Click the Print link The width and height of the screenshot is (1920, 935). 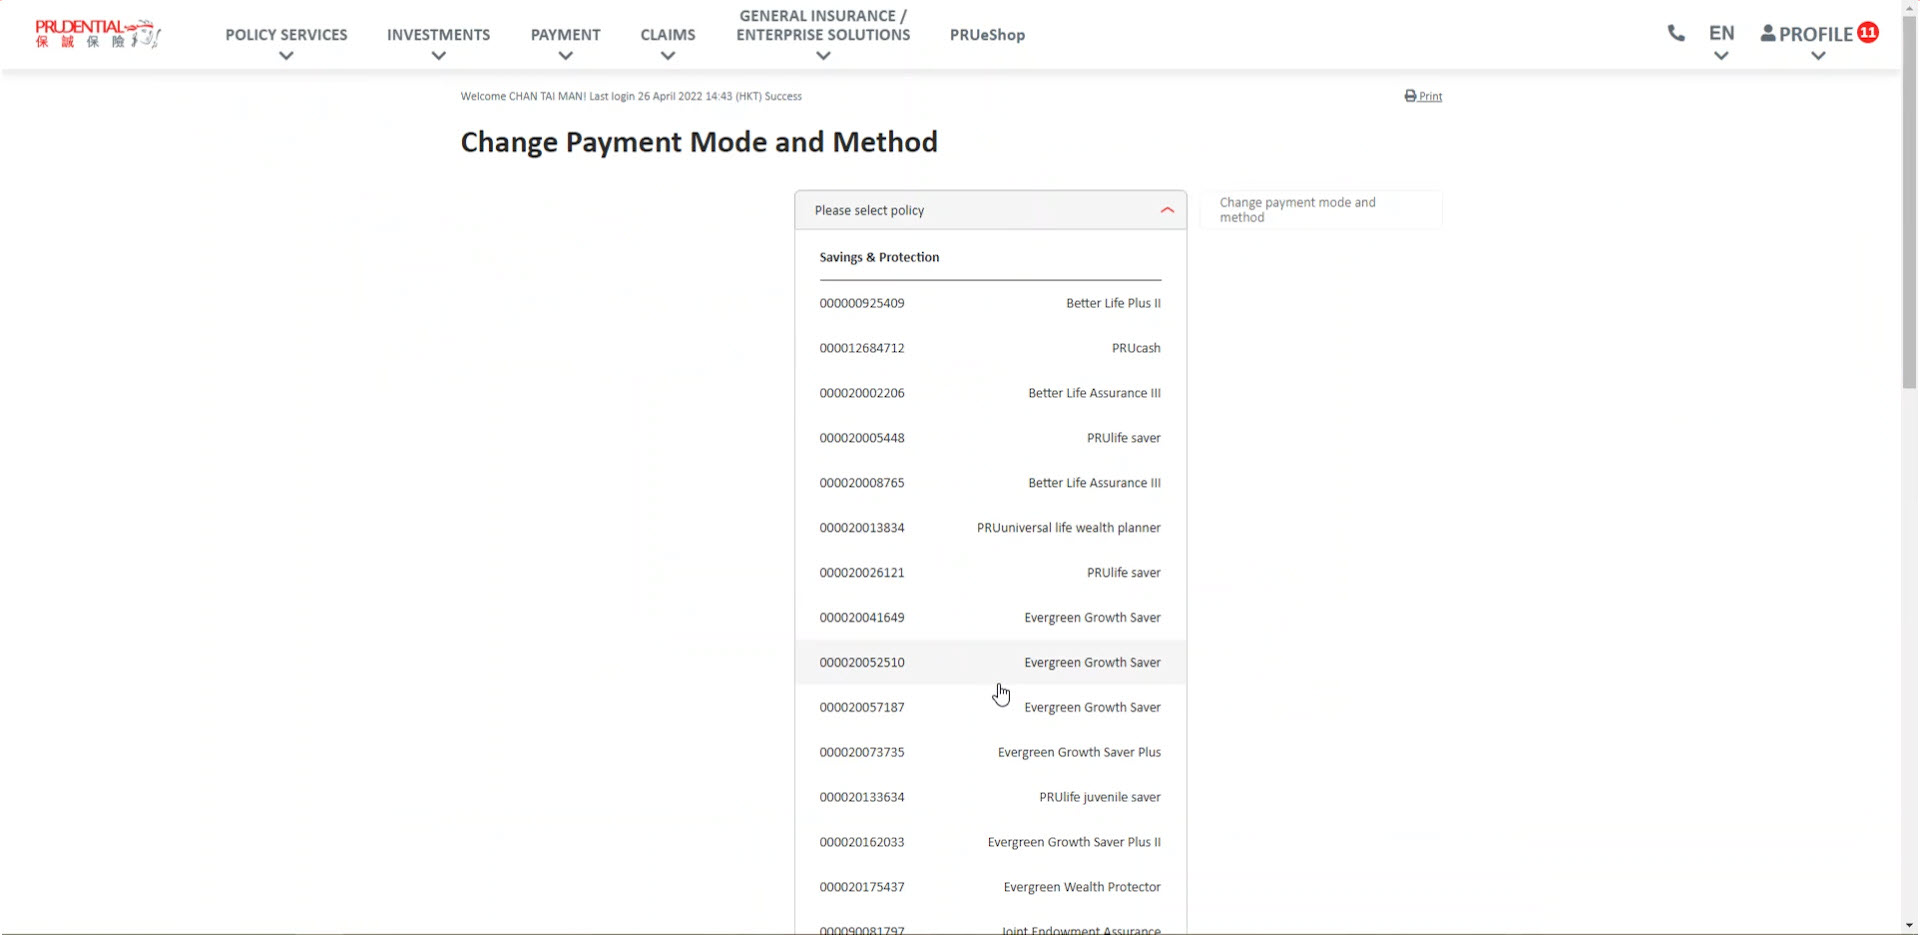pos(1429,95)
